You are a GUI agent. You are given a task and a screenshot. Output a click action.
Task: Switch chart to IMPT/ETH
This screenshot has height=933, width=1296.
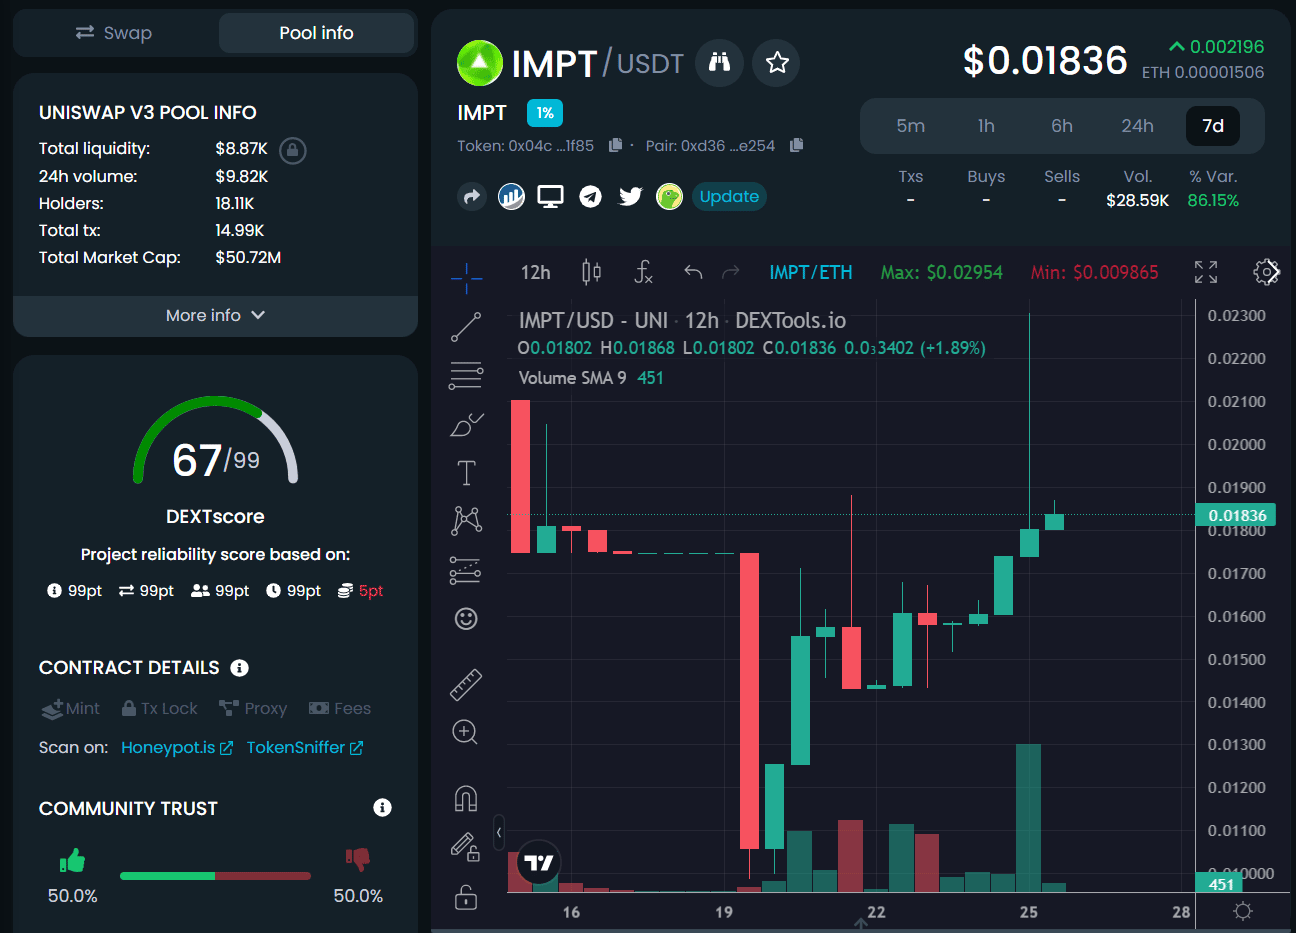[811, 272]
